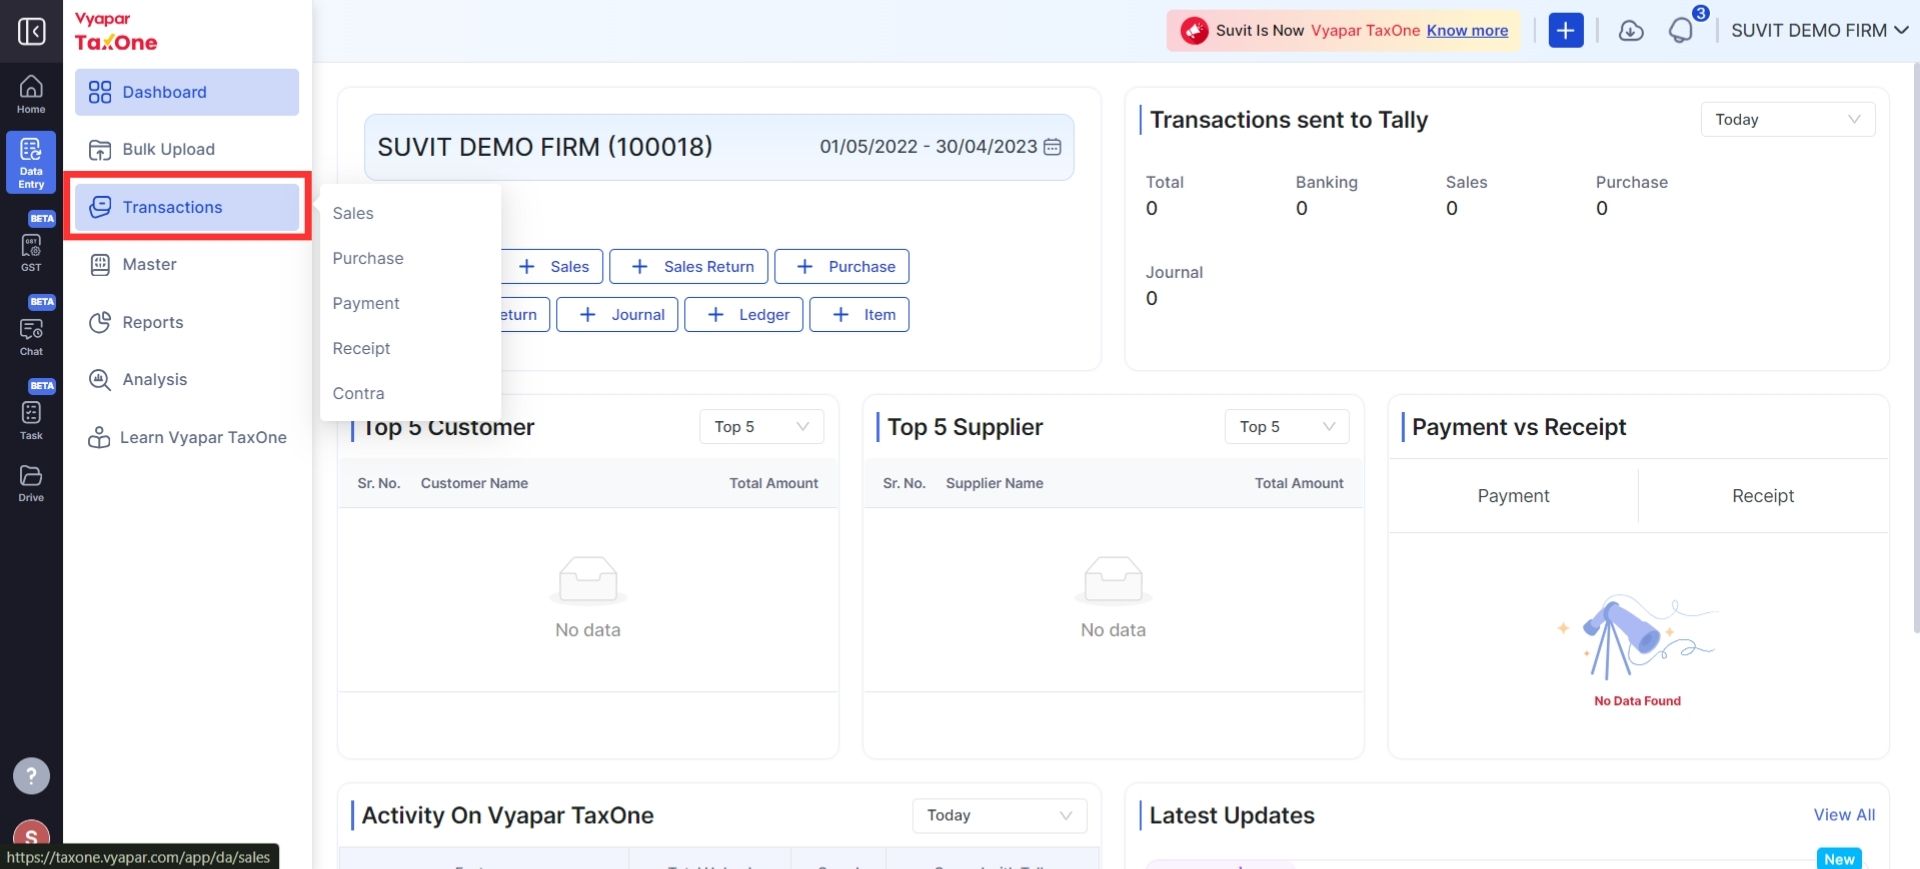Open Analysis in sidebar
This screenshot has height=869, width=1920.
pos(187,379)
